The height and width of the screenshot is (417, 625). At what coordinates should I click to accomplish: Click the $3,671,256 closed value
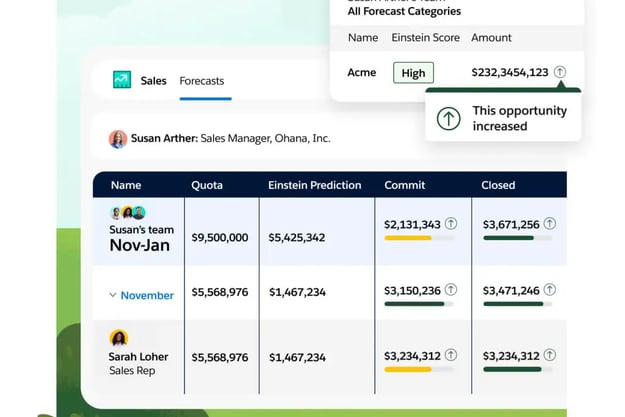(511, 225)
